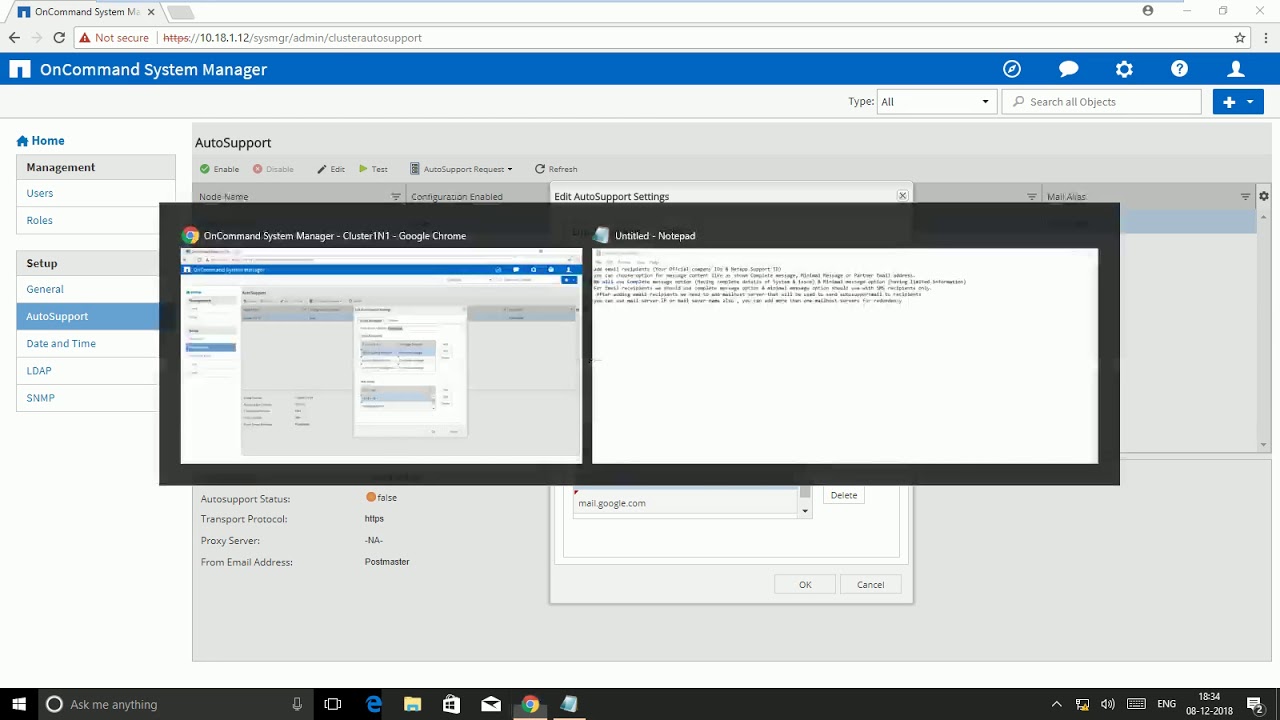Open Roles in Management section
The width and height of the screenshot is (1280, 720).
click(40, 220)
